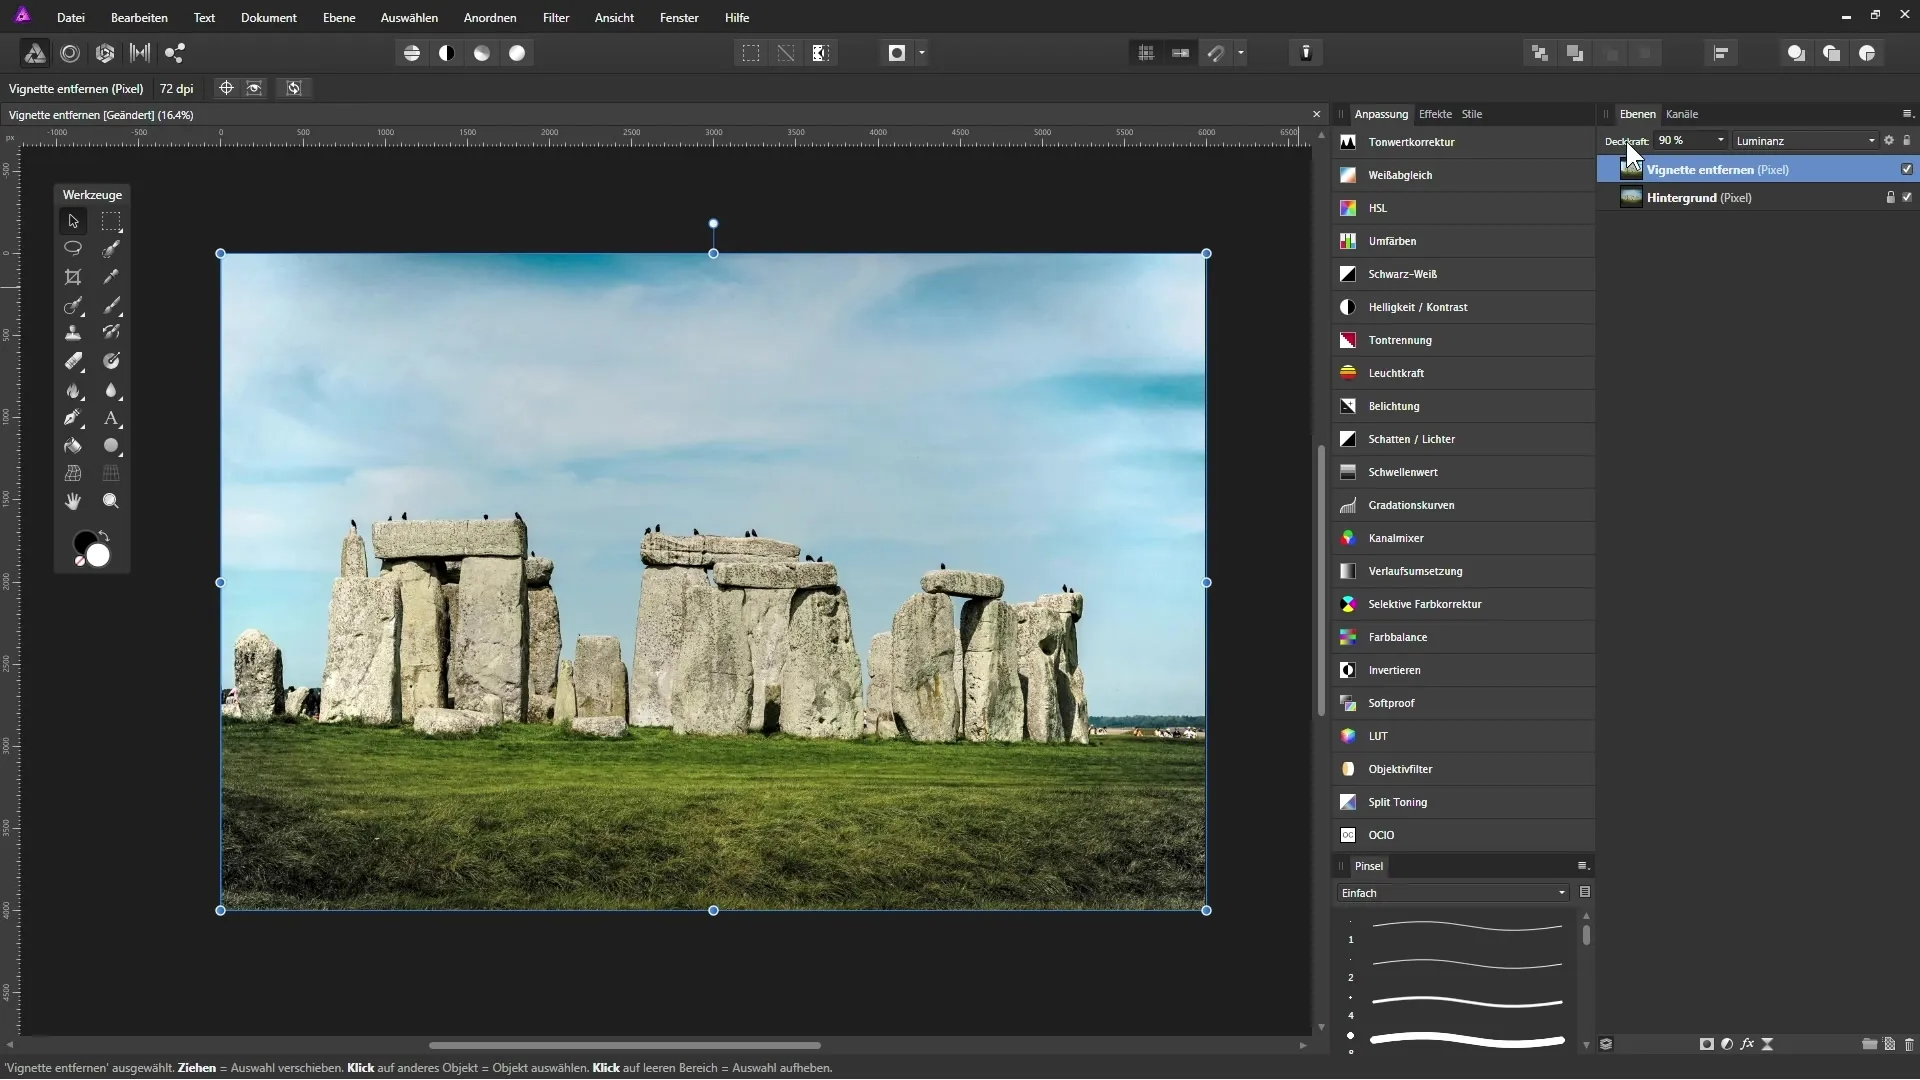This screenshot has width=1920, height=1080.
Task: Toggle the quick mask button
Action: pyautogui.click(x=897, y=53)
